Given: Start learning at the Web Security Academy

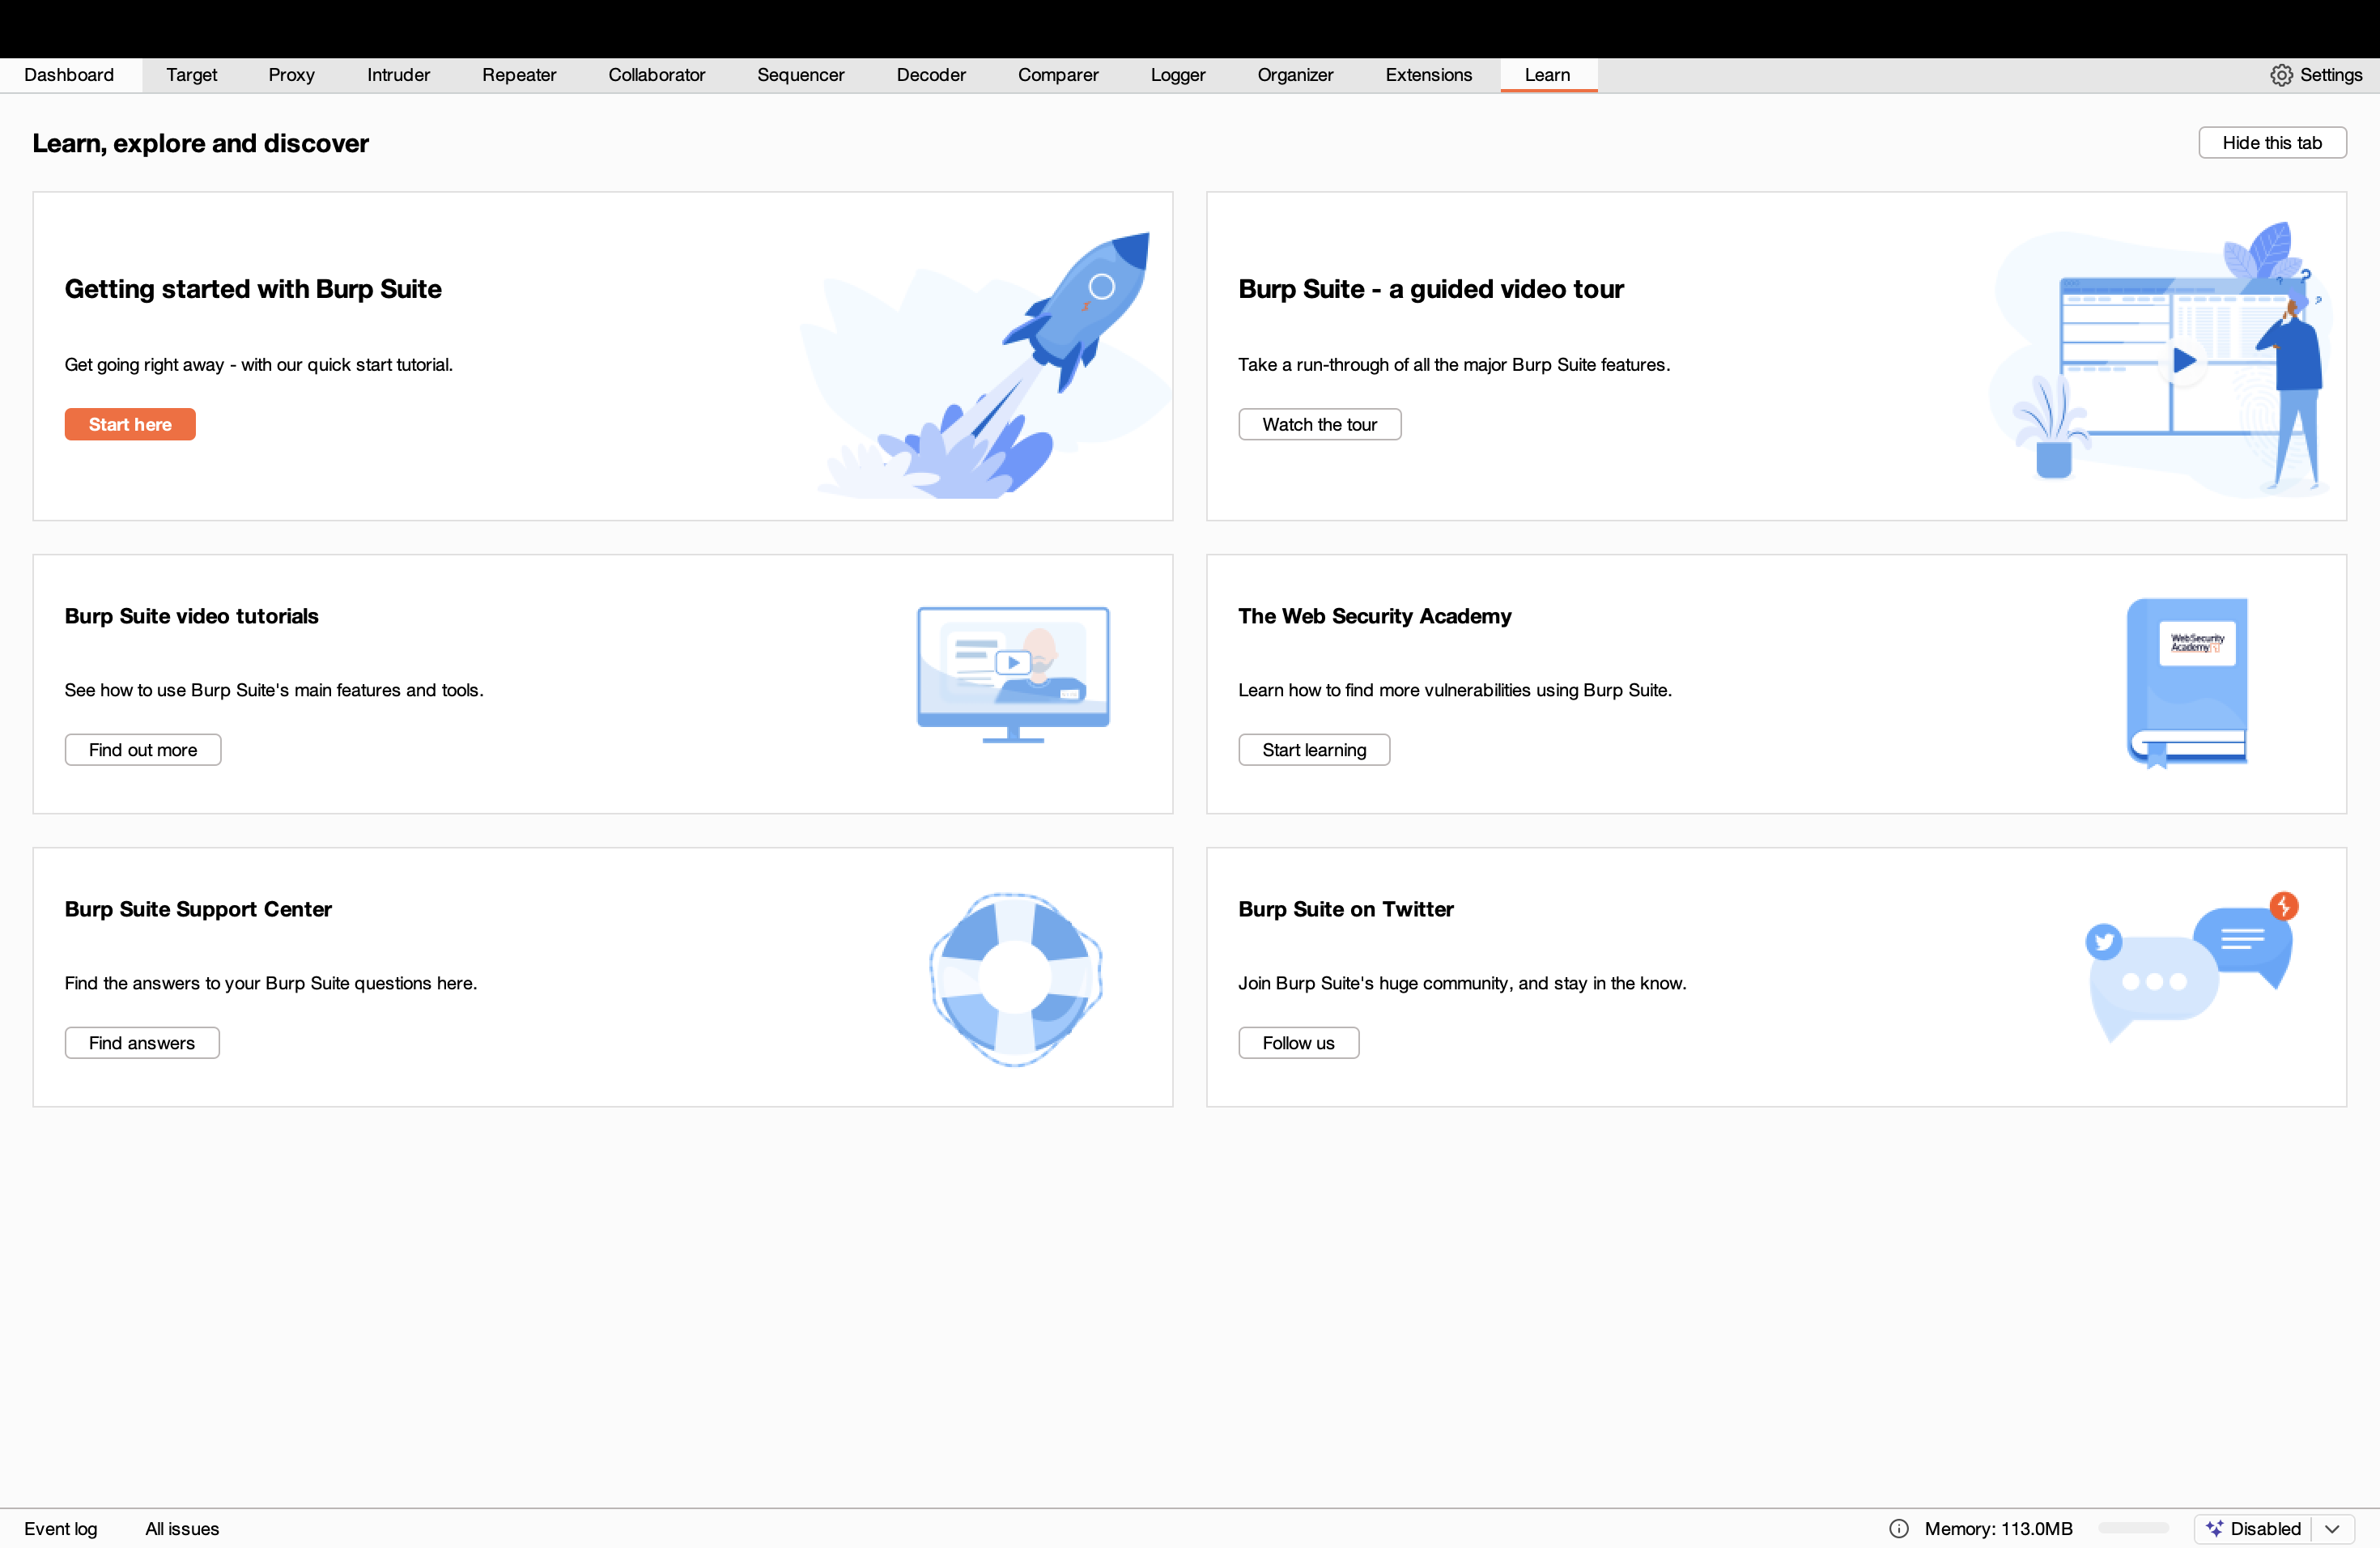Looking at the screenshot, I should 1313,749.
